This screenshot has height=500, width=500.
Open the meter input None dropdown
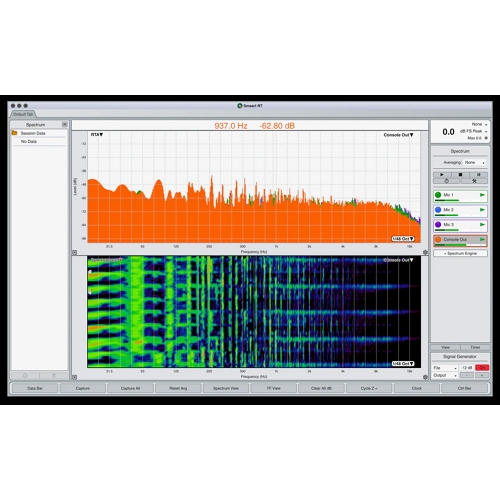[x=479, y=124]
